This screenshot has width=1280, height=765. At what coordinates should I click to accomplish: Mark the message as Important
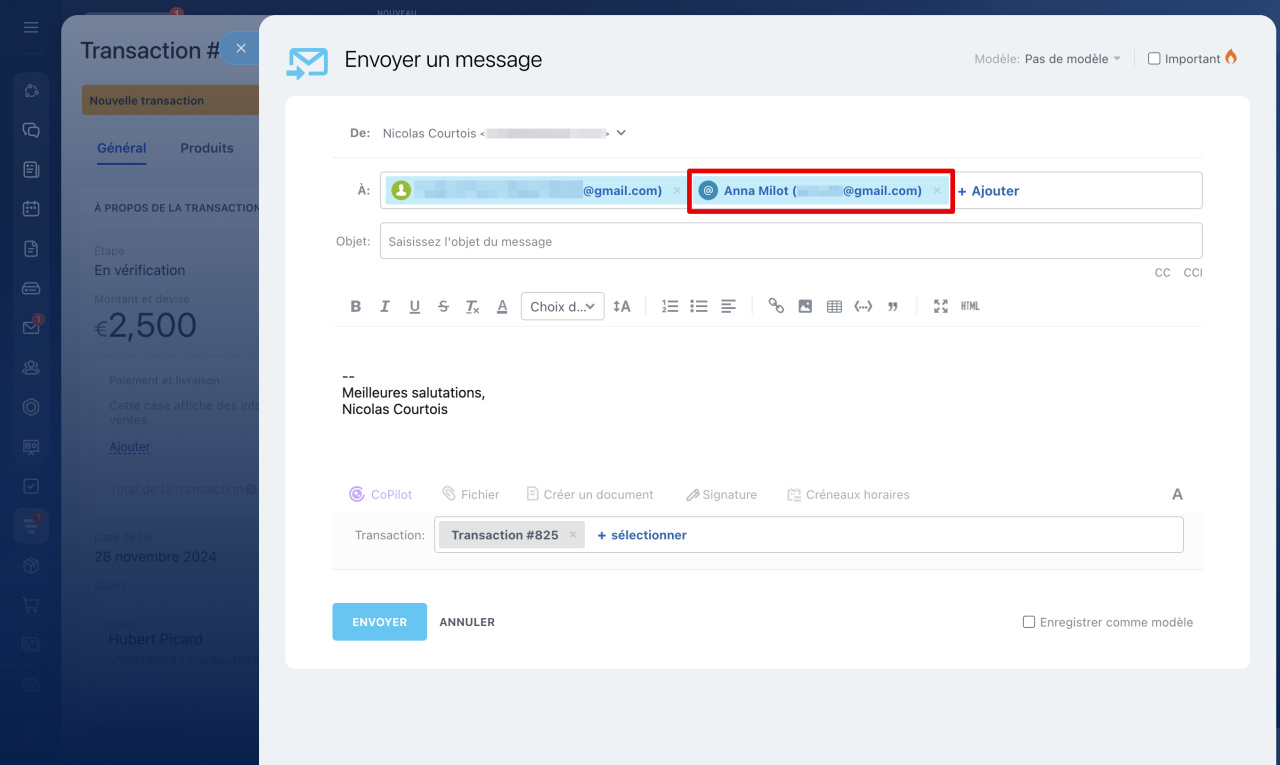pos(1154,59)
